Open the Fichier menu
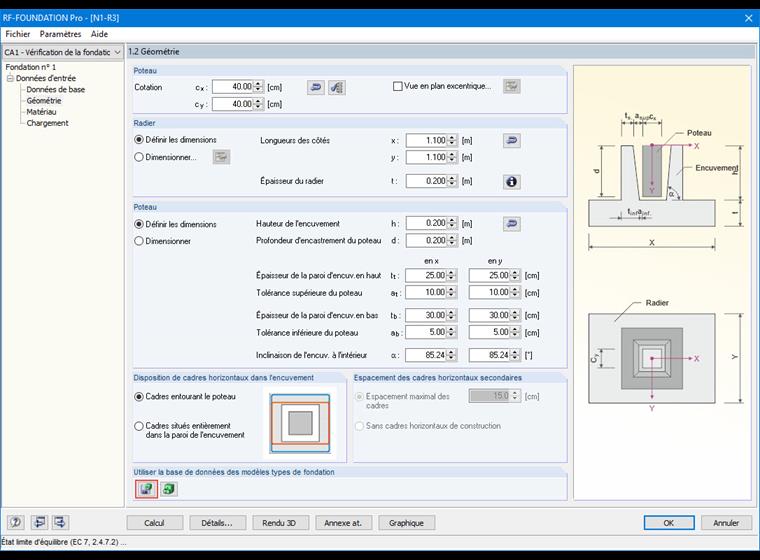The width and height of the screenshot is (760, 560). click(18, 34)
